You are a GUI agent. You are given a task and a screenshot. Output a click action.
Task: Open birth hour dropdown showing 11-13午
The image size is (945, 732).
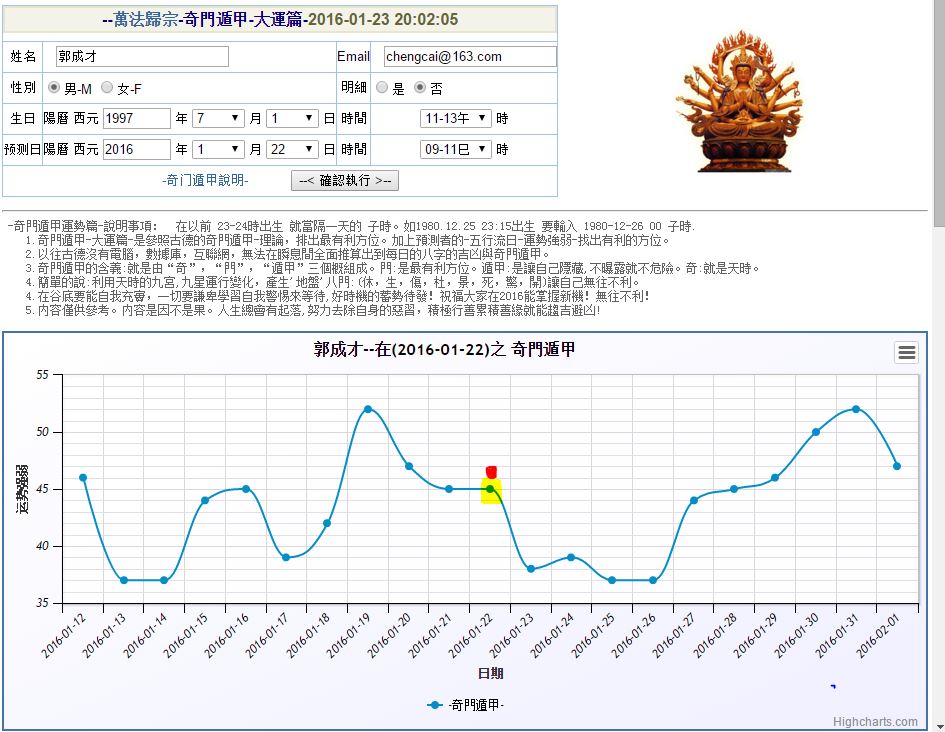(x=455, y=118)
